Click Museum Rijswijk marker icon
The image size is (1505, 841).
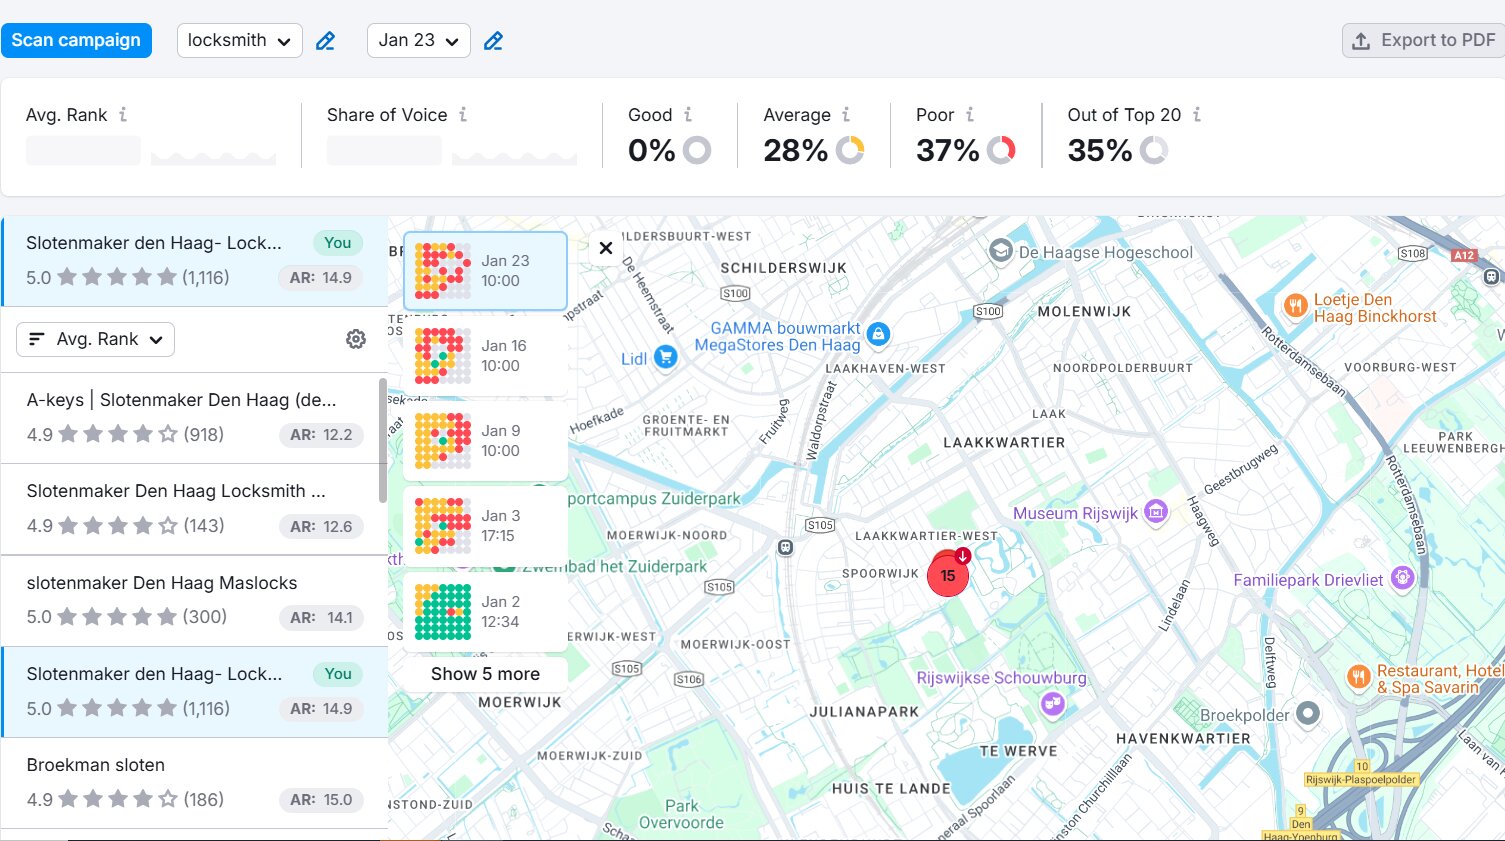(x=1156, y=512)
